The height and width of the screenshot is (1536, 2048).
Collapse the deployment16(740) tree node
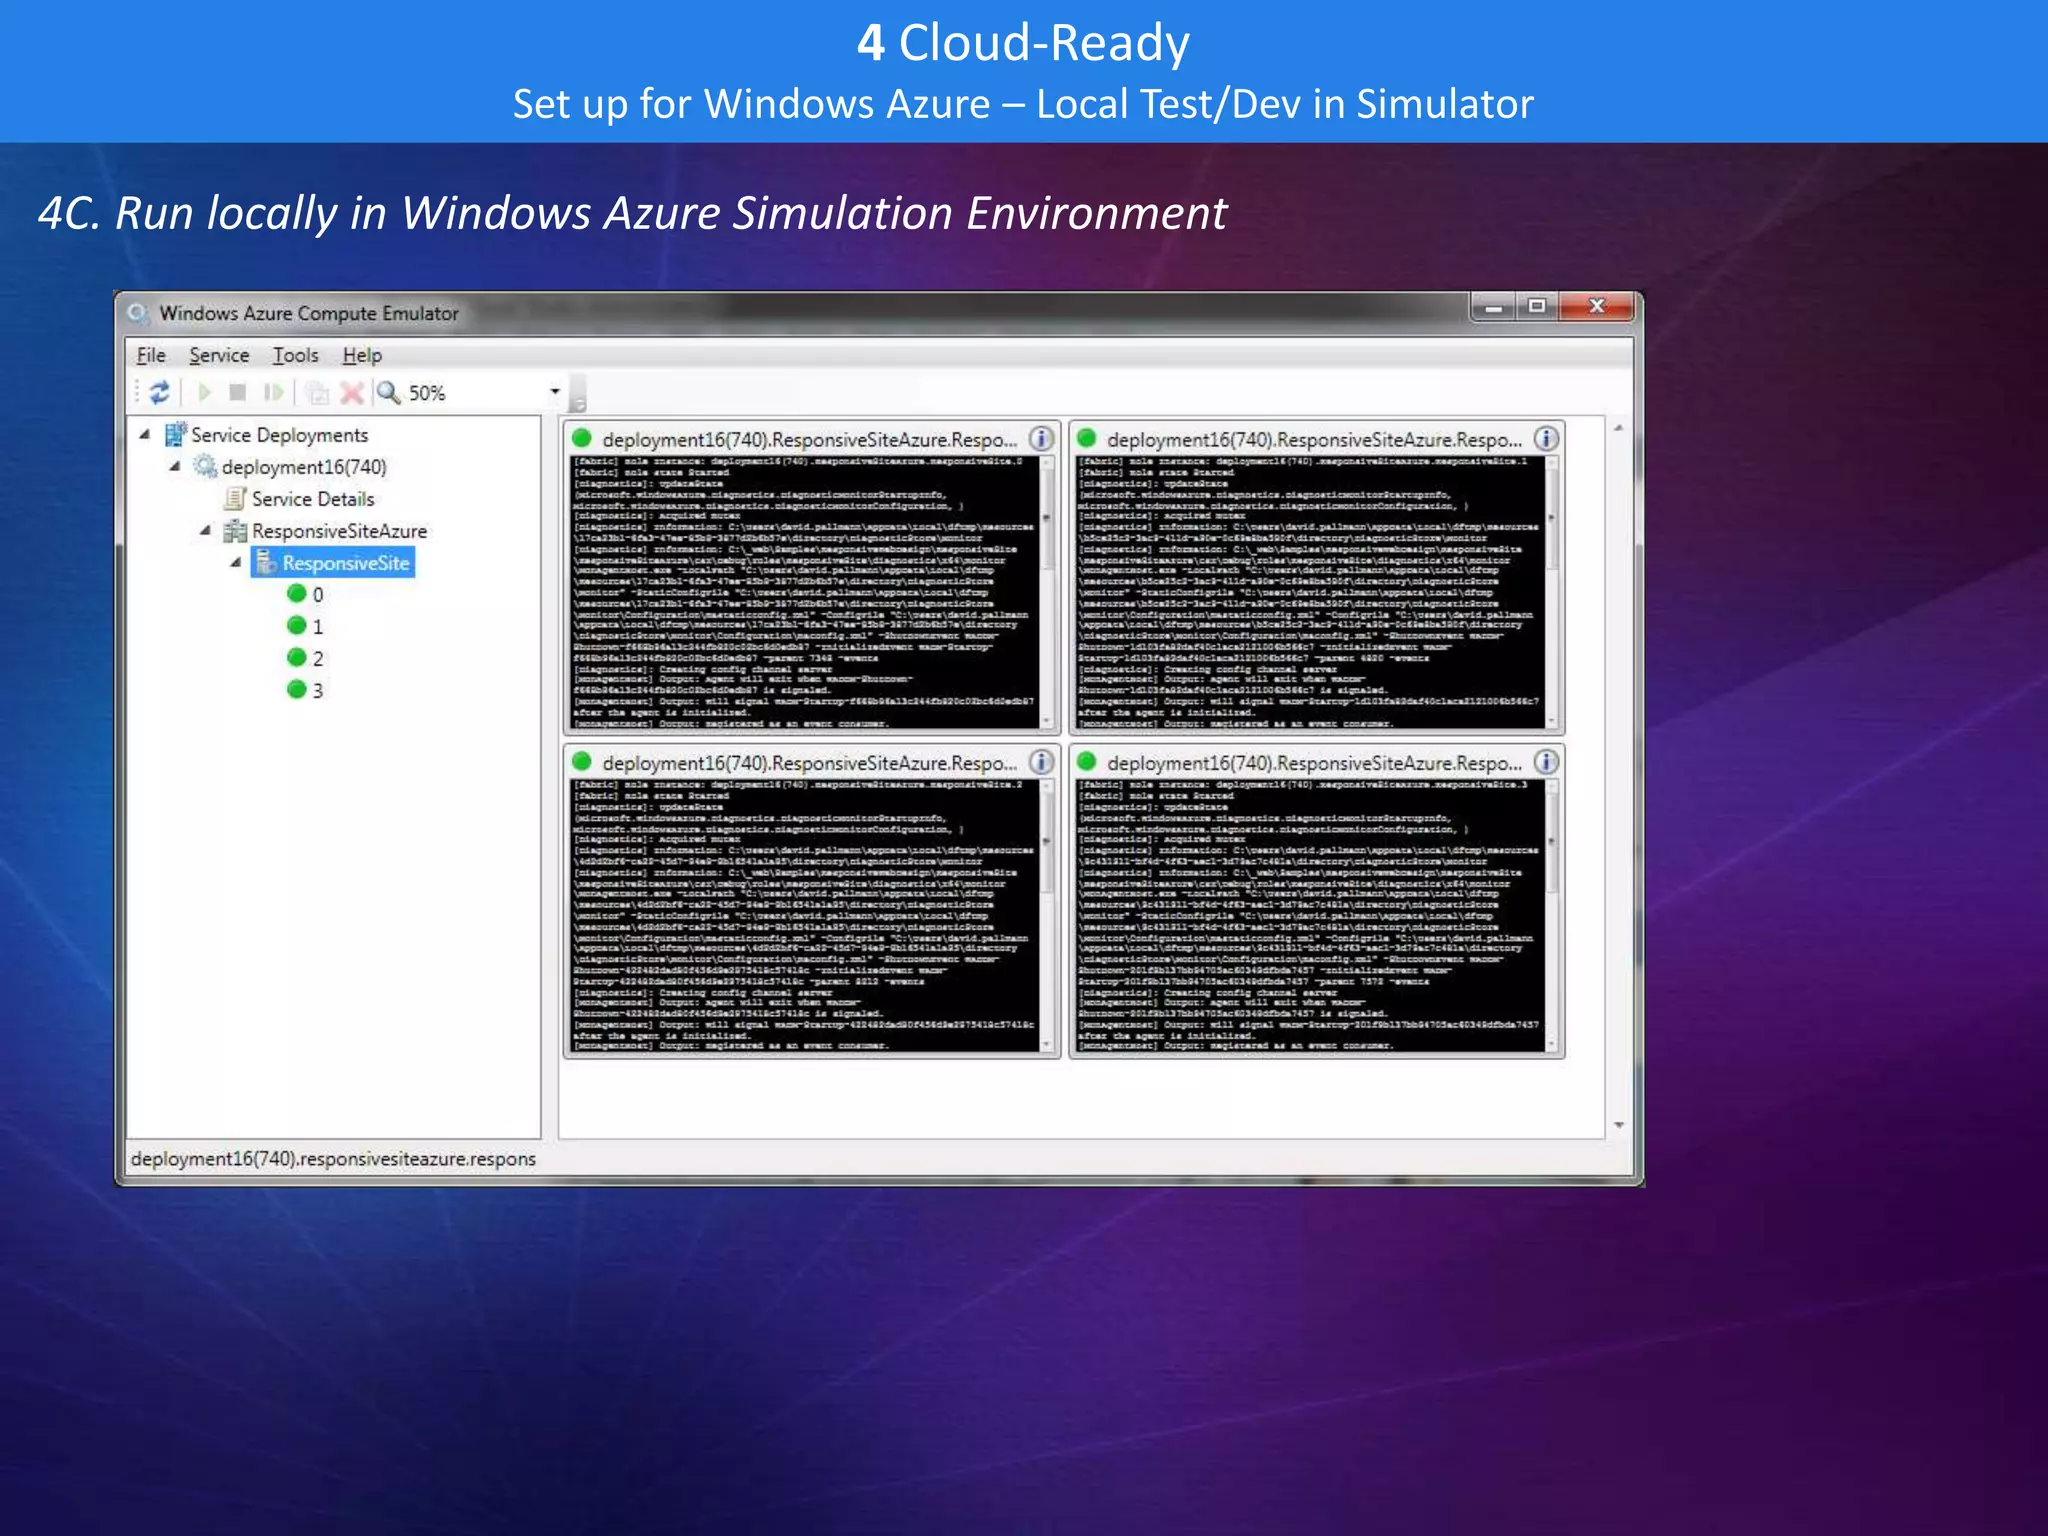pos(175,466)
